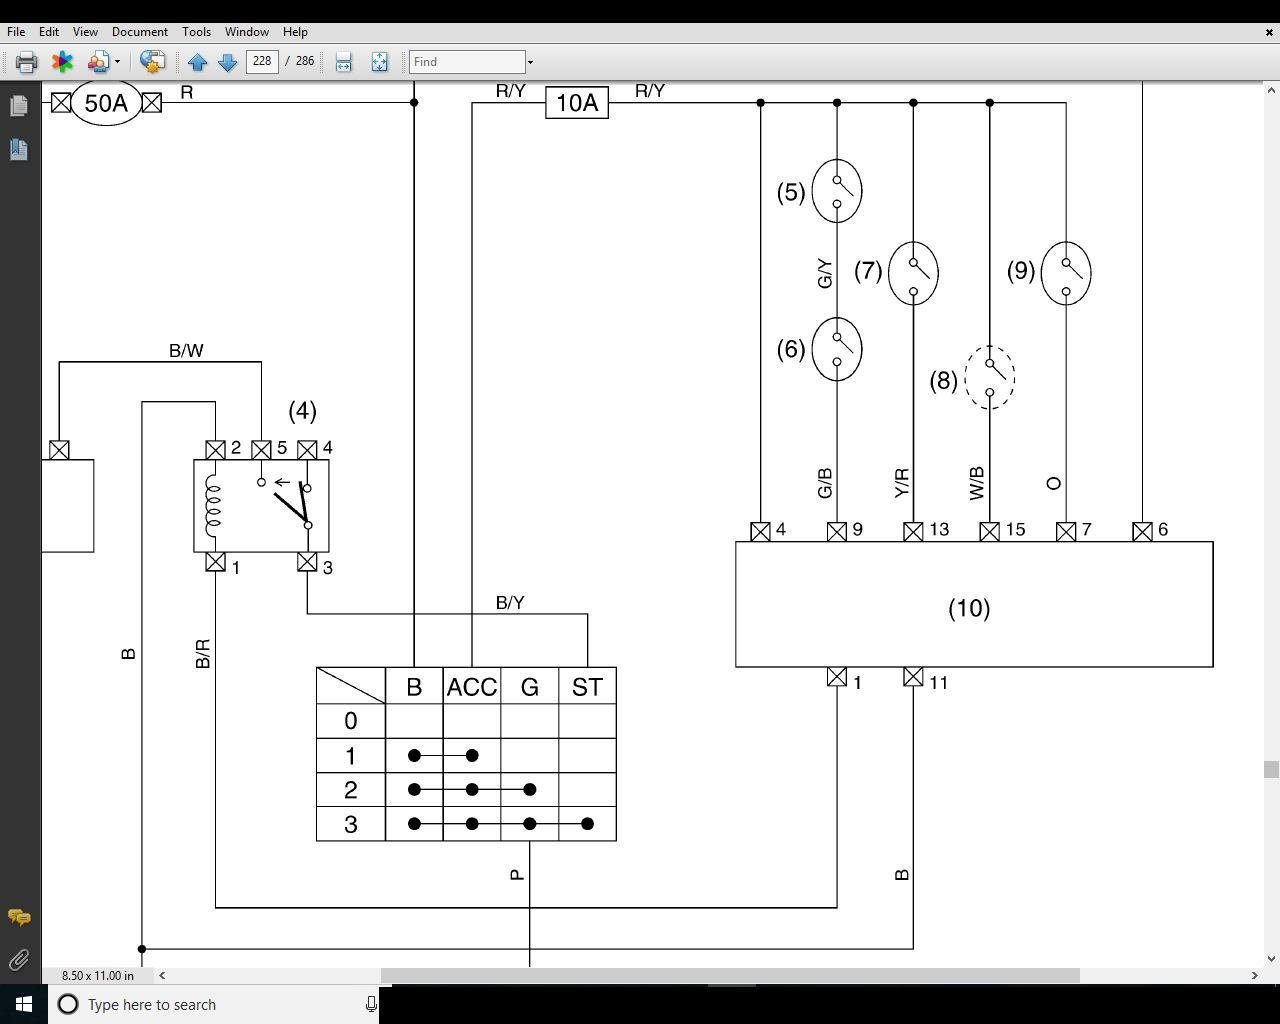1280x1024 pixels.
Task: Click into the Find search box
Action: coord(466,62)
